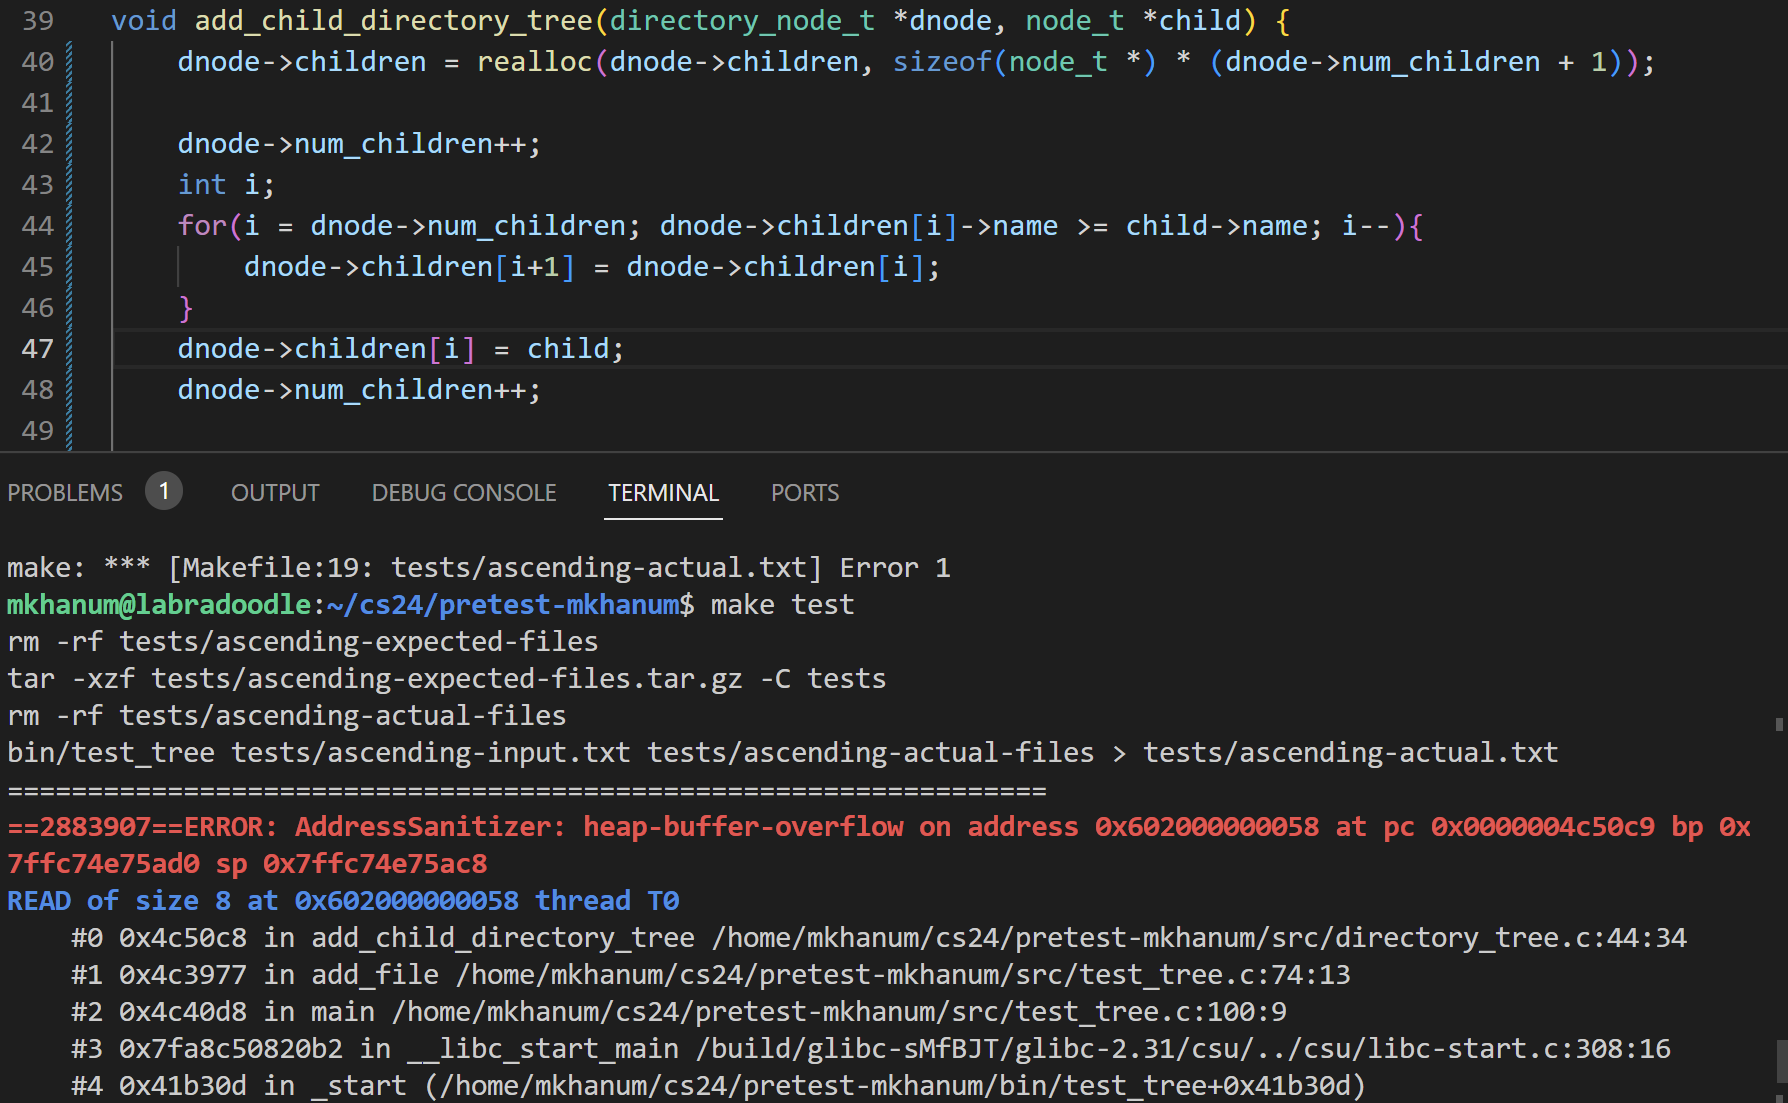This screenshot has width=1788, height=1103.
Task: Select the TERMINAL tab
Action: coord(663,493)
